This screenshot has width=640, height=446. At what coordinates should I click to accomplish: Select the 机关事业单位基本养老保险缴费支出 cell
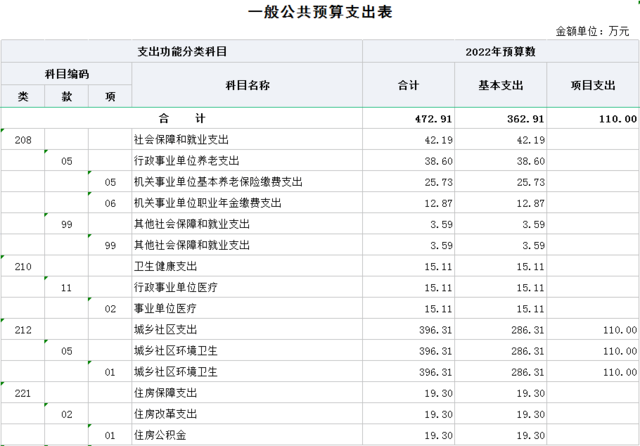[217, 182]
